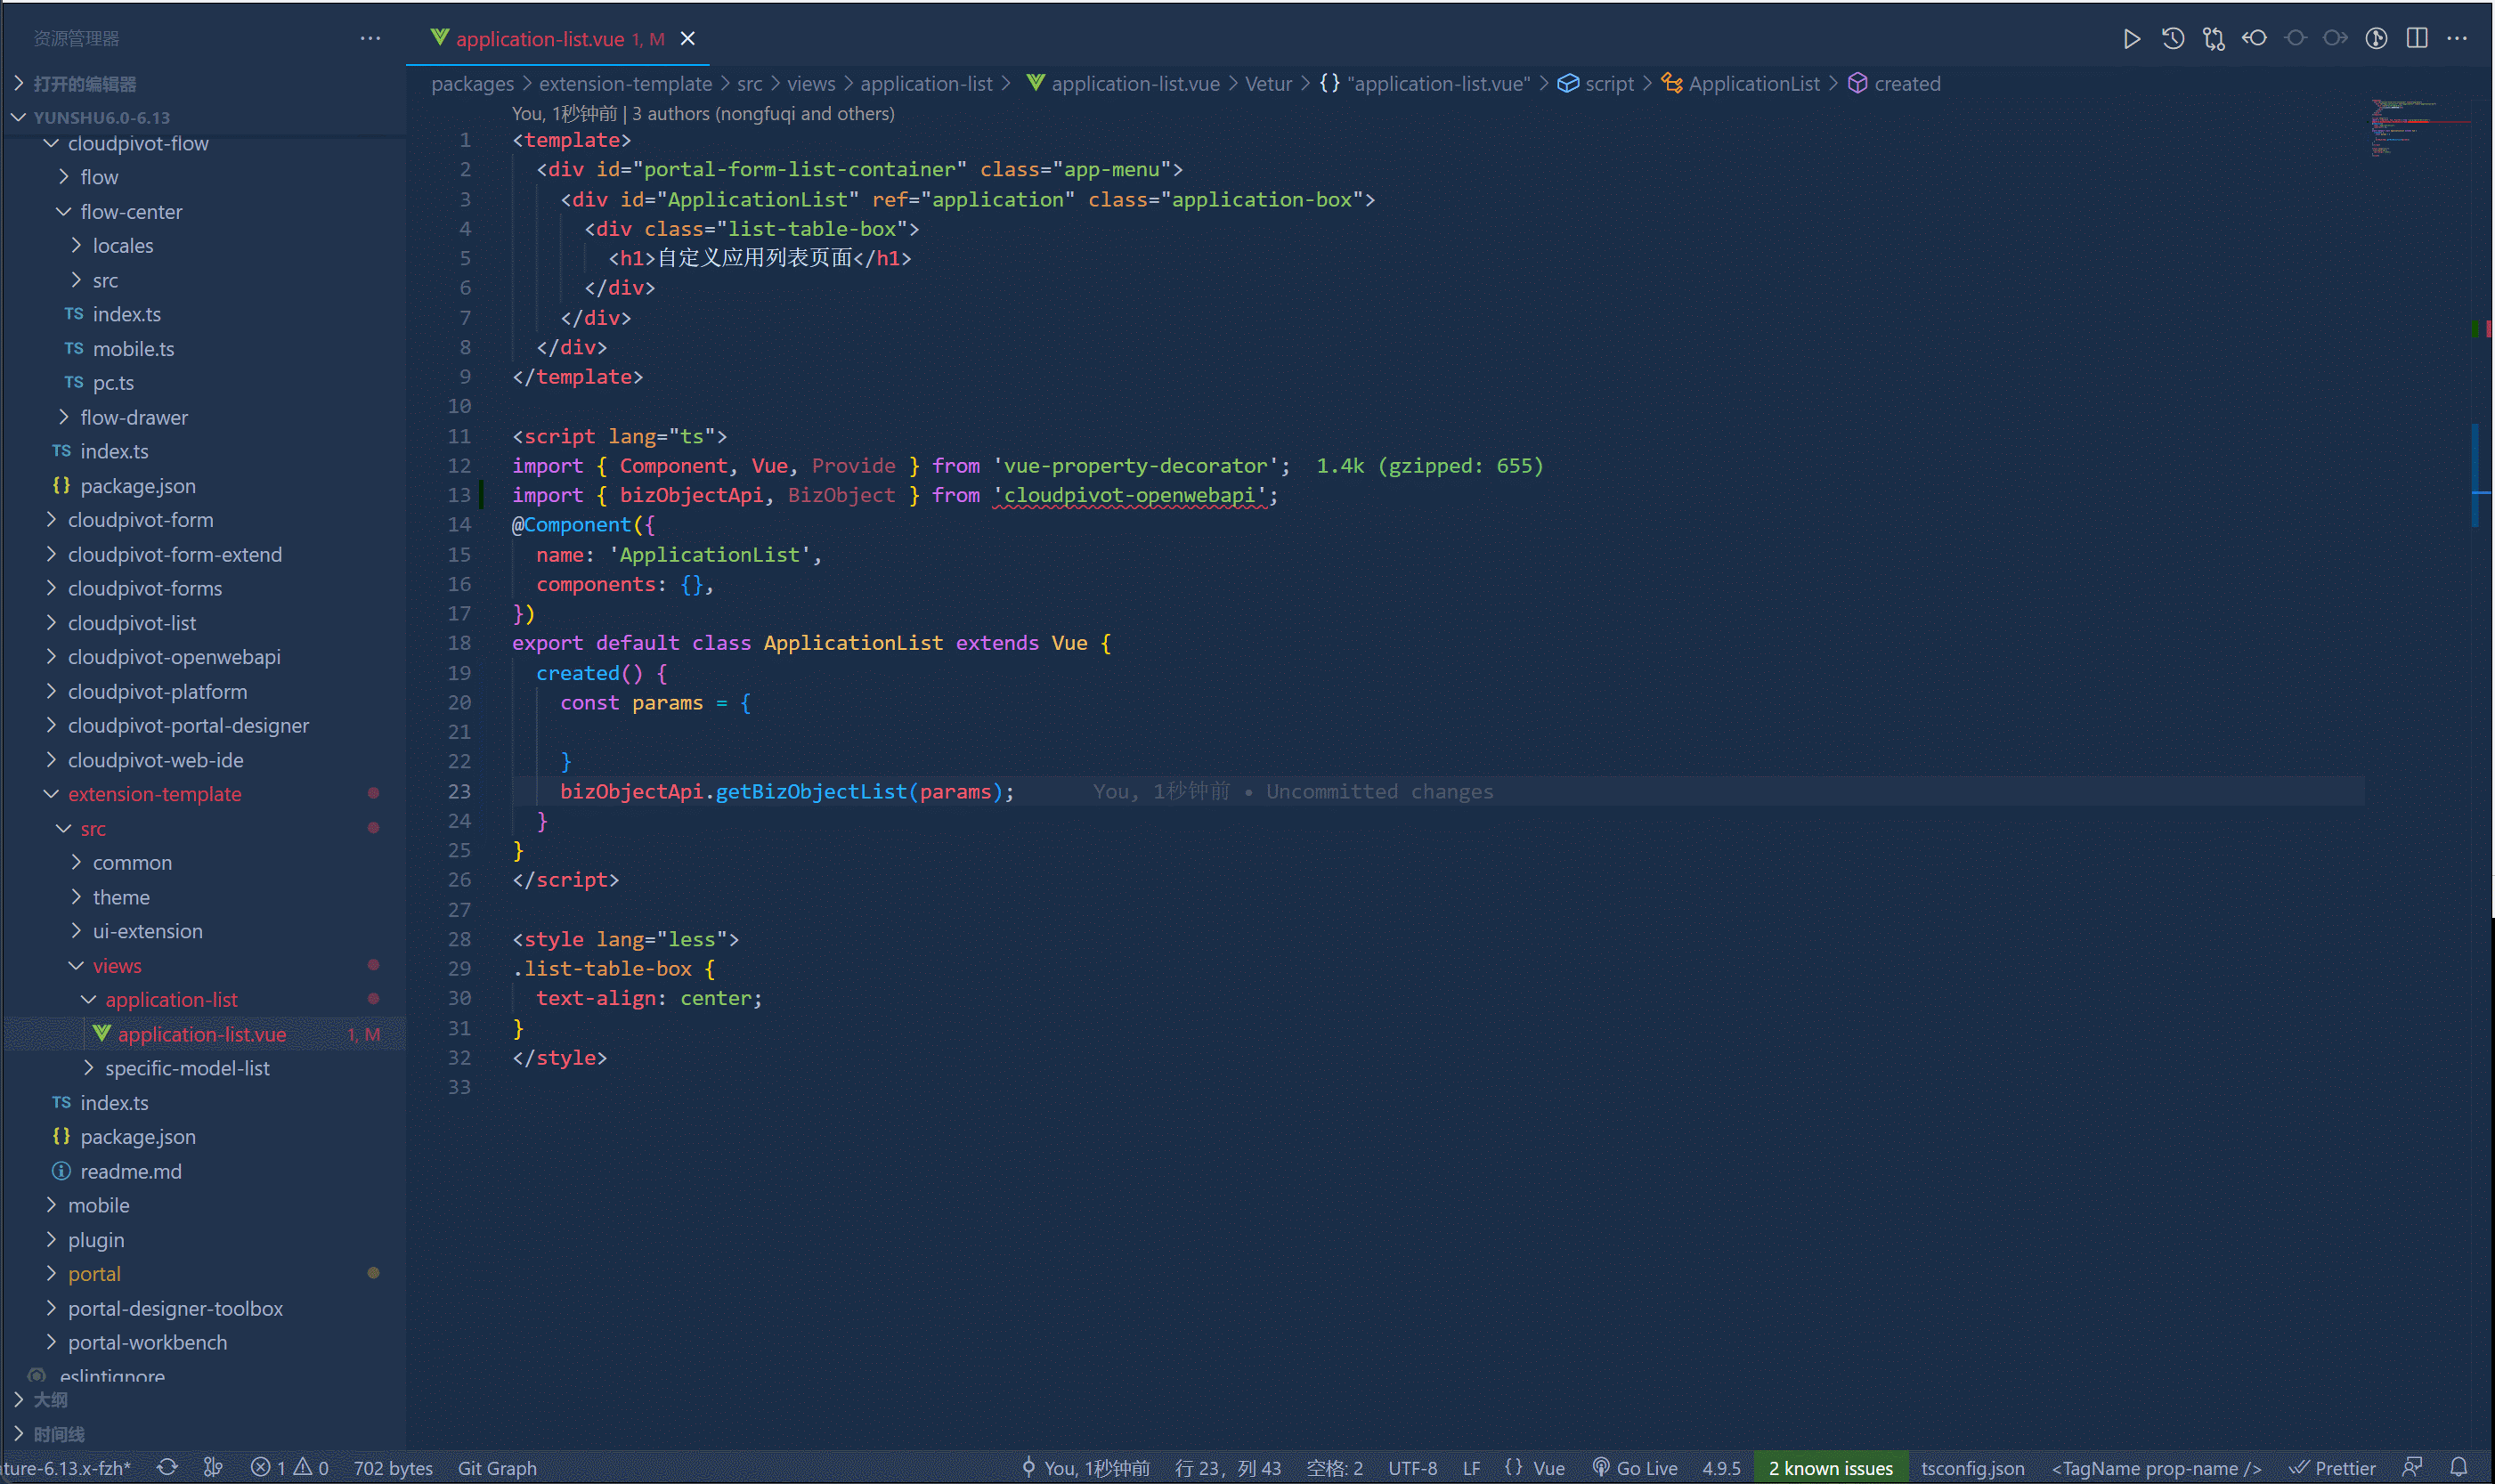Run the file with the play icon
2495x1484 pixels.
(2131, 39)
